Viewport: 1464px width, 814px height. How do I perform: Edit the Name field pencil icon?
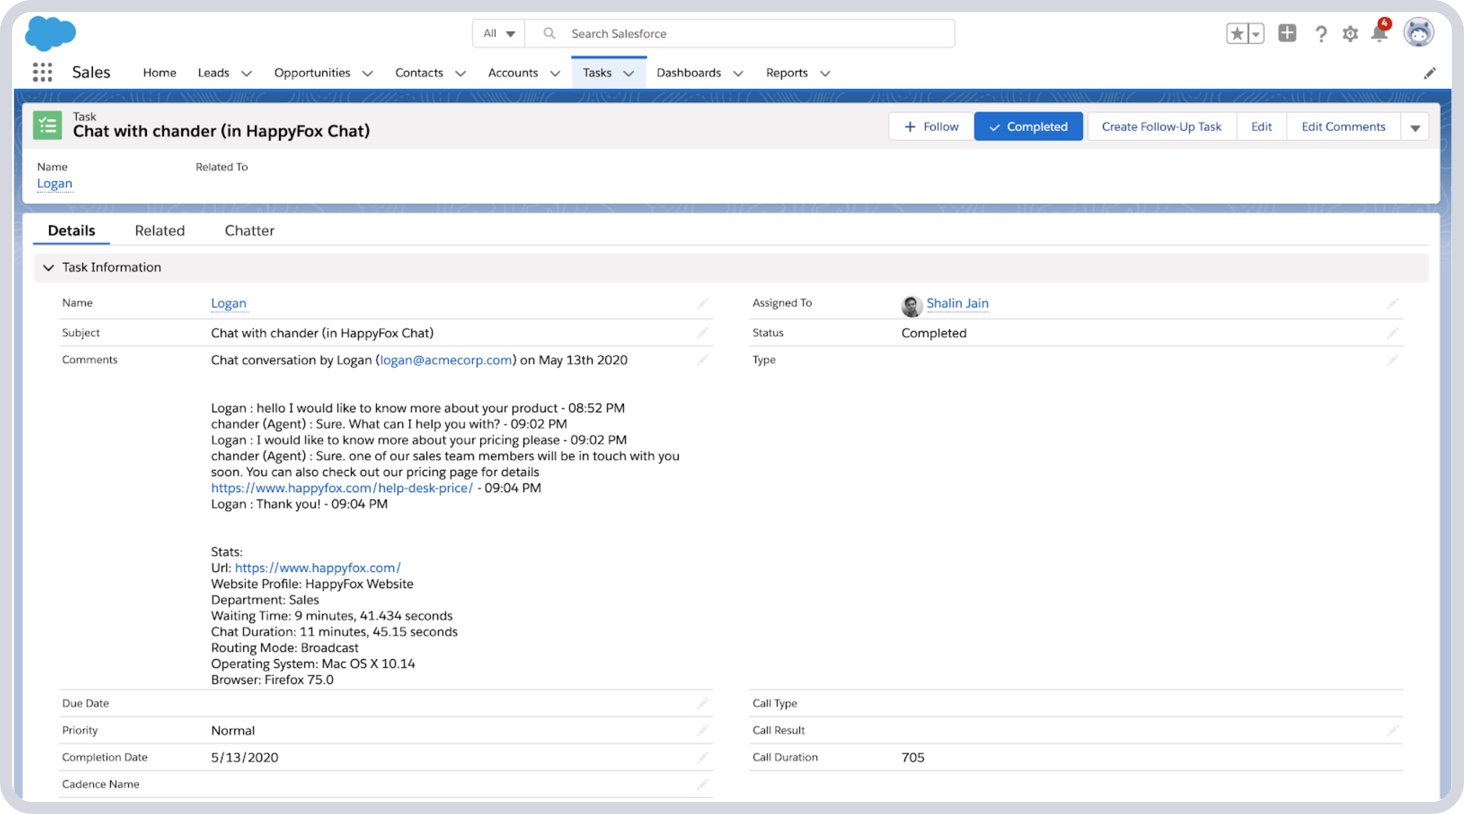[x=703, y=303]
